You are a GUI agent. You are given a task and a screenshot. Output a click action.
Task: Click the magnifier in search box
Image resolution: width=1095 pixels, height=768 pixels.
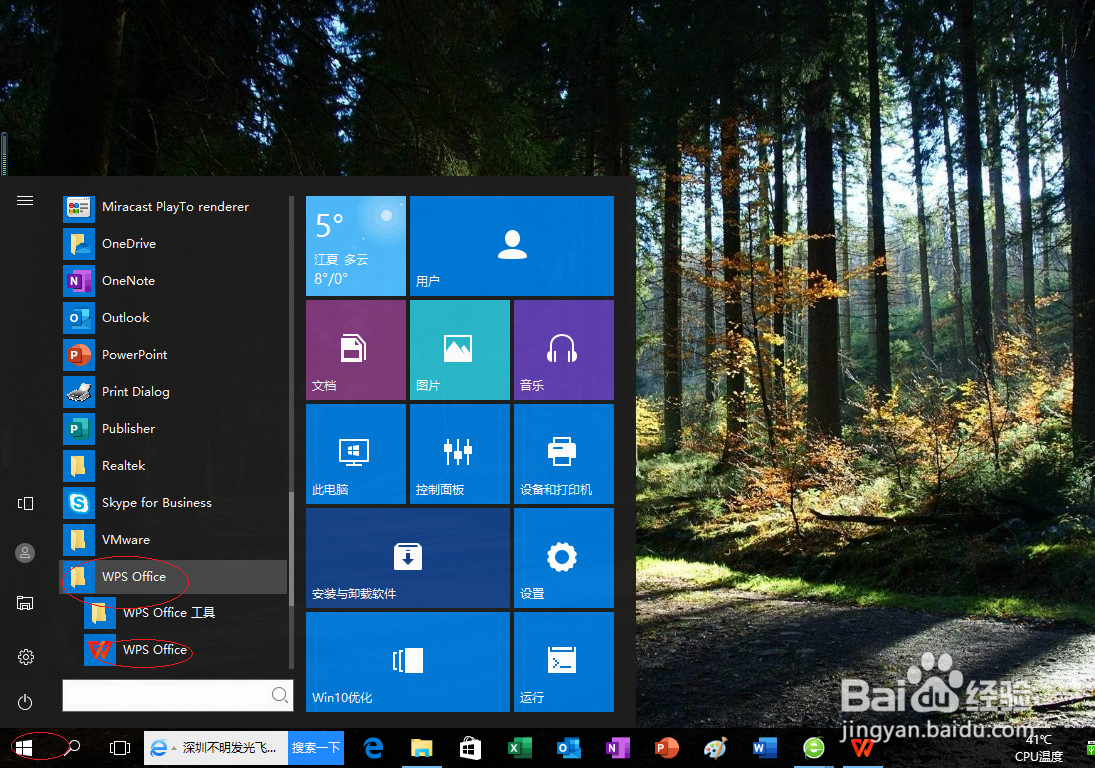tap(279, 695)
